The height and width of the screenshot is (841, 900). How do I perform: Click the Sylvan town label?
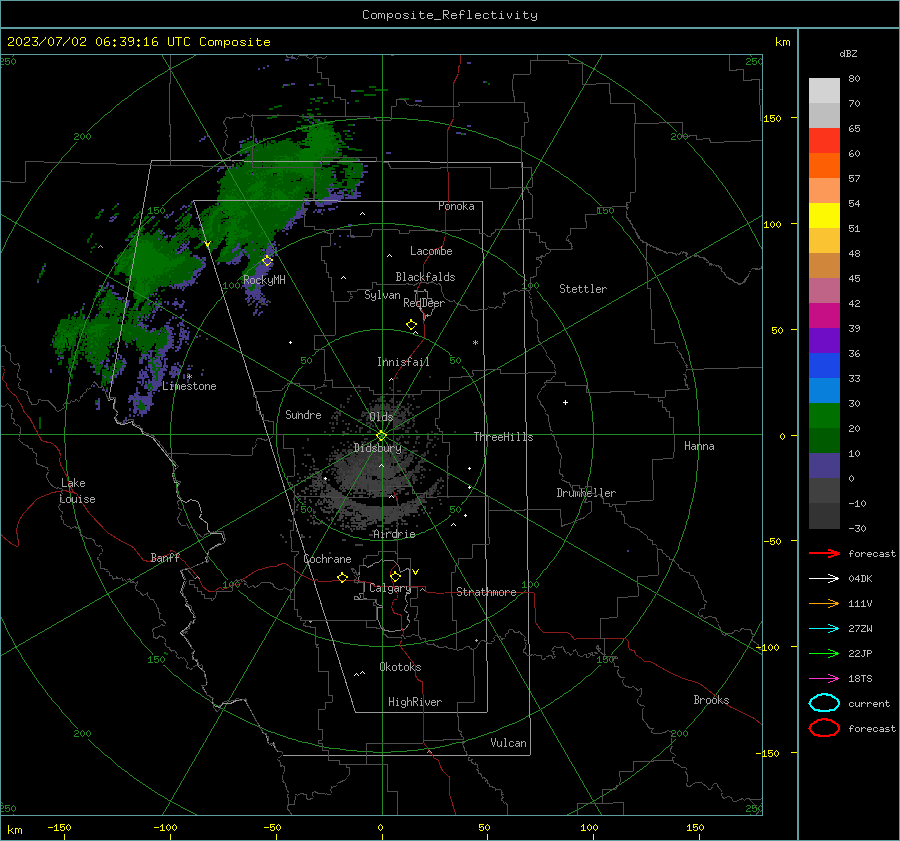click(382, 295)
